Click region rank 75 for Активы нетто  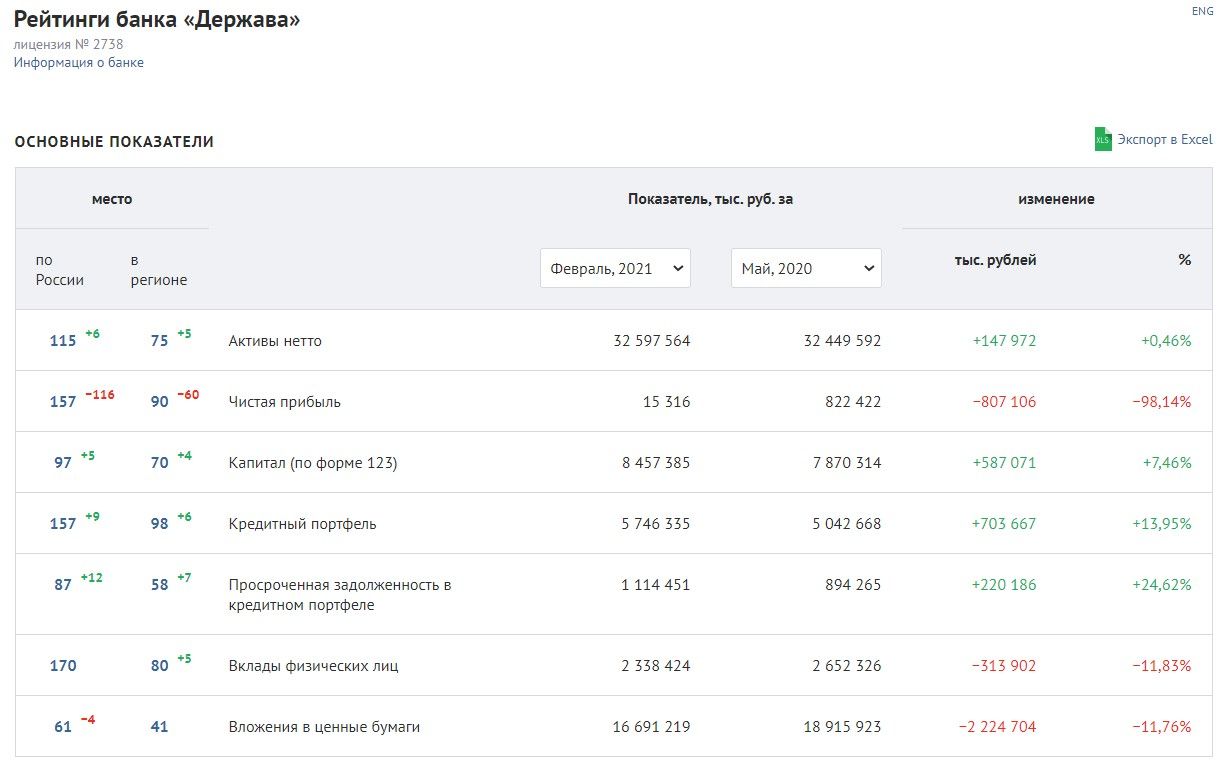[x=159, y=341]
